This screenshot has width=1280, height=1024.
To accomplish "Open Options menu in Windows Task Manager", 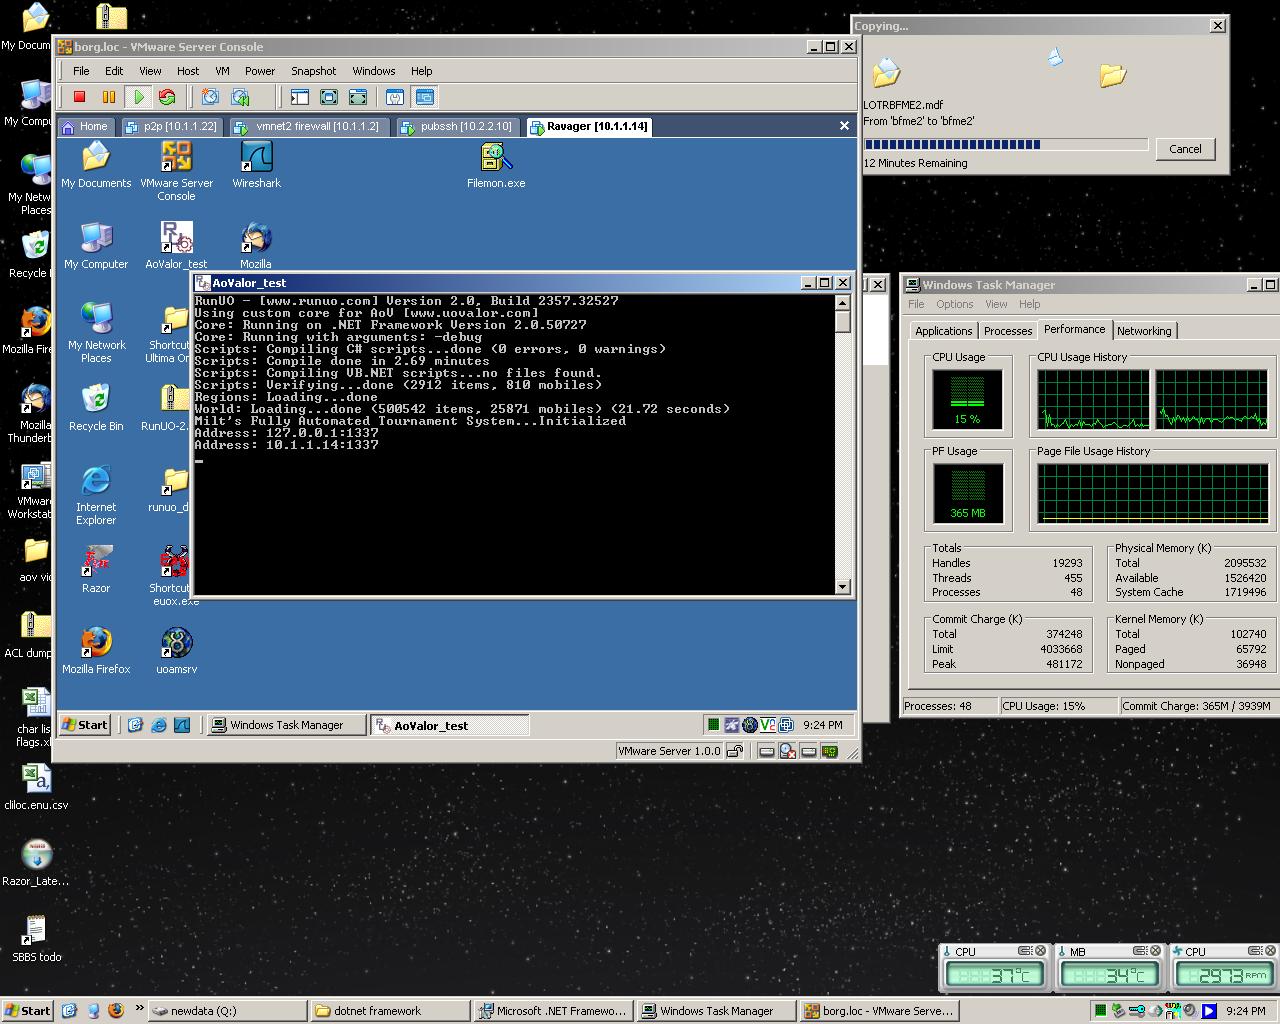I will pos(954,304).
